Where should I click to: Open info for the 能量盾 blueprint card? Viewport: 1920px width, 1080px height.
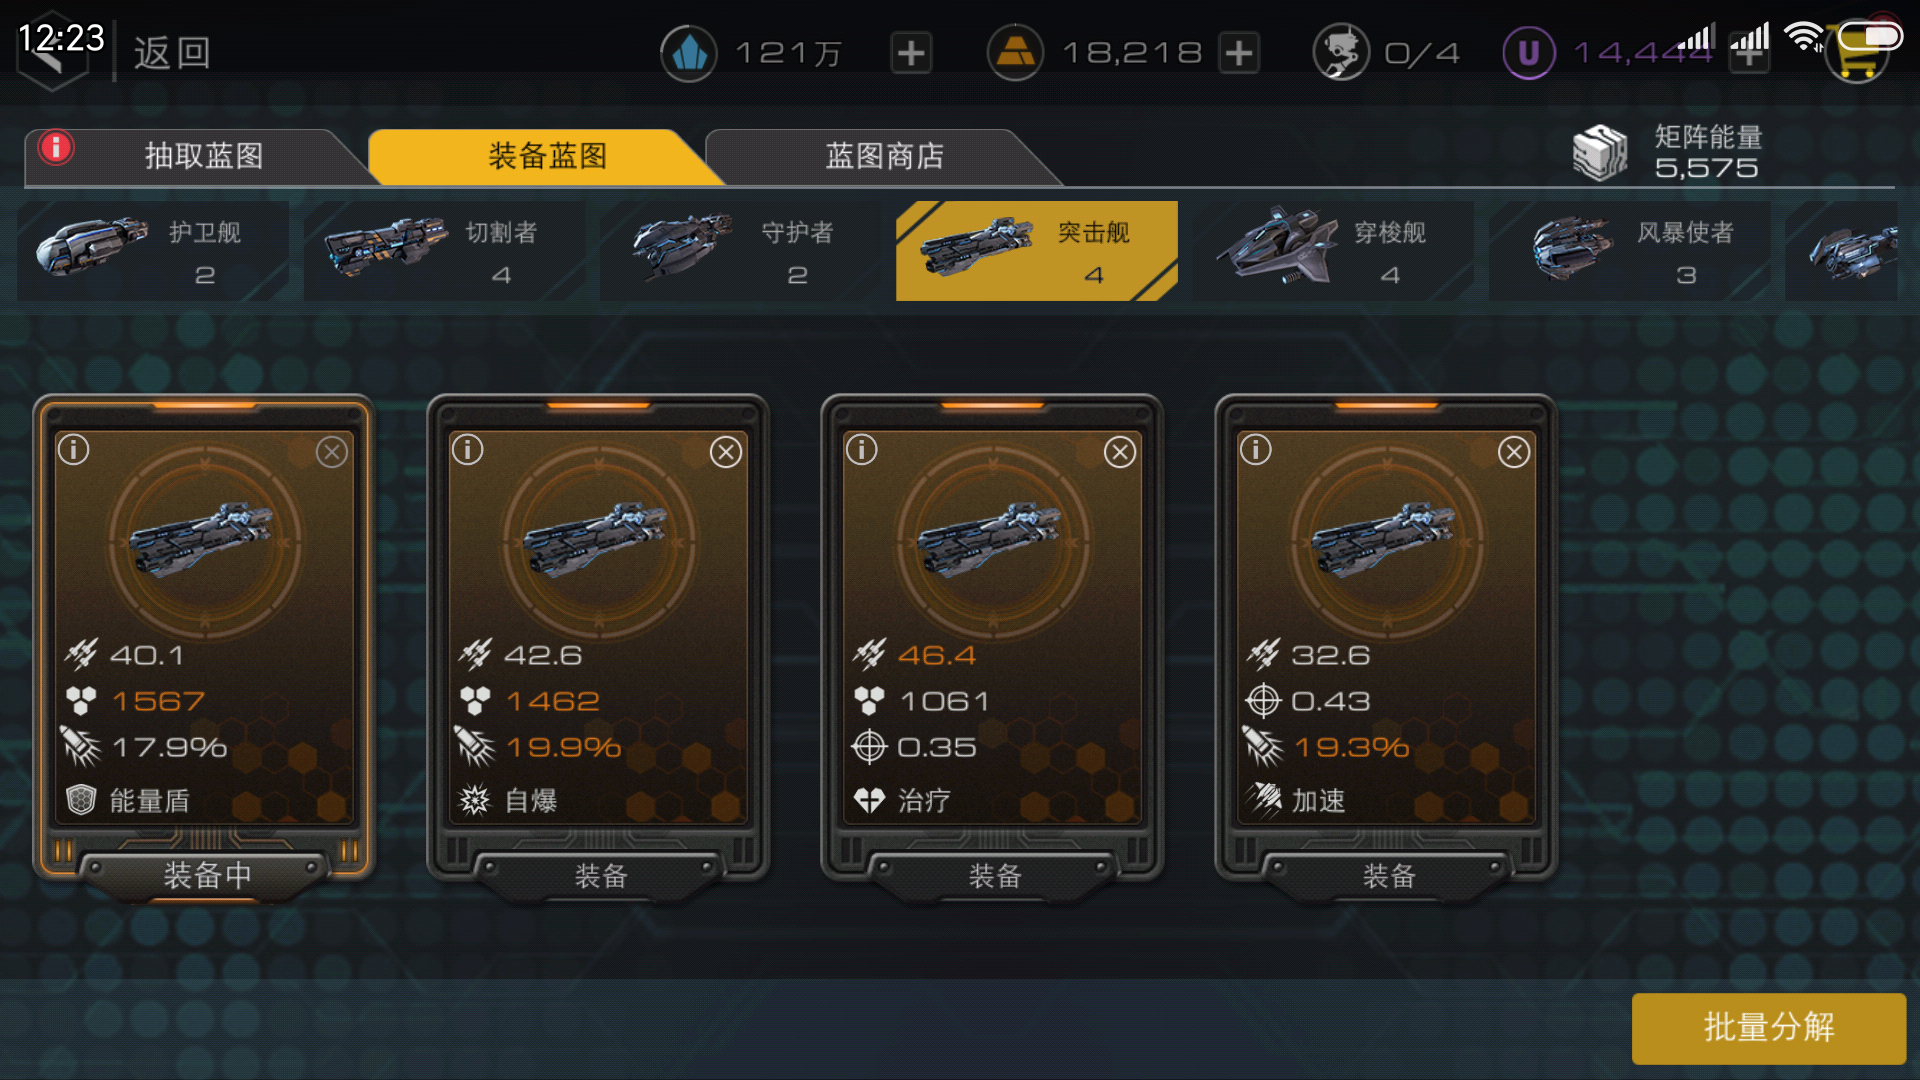click(74, 450)
